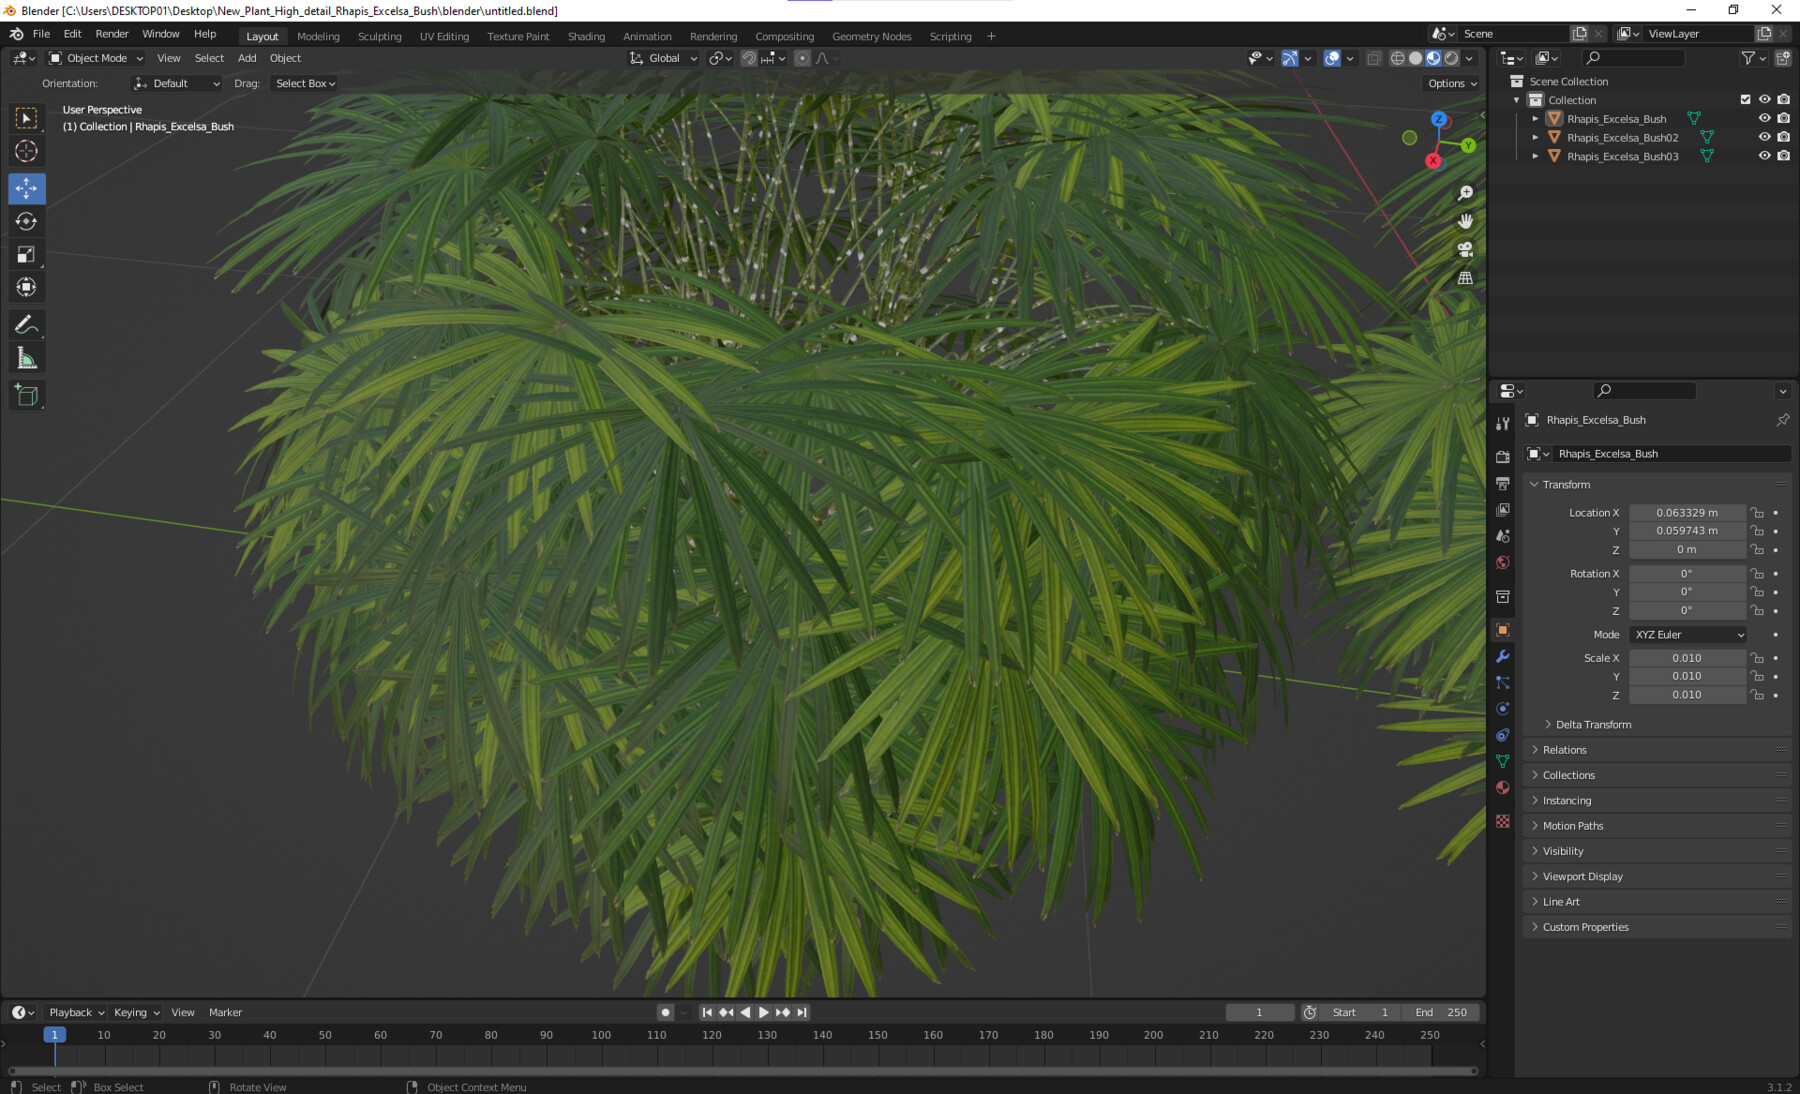Activate the Annotate tool

(x=27, y=323)
